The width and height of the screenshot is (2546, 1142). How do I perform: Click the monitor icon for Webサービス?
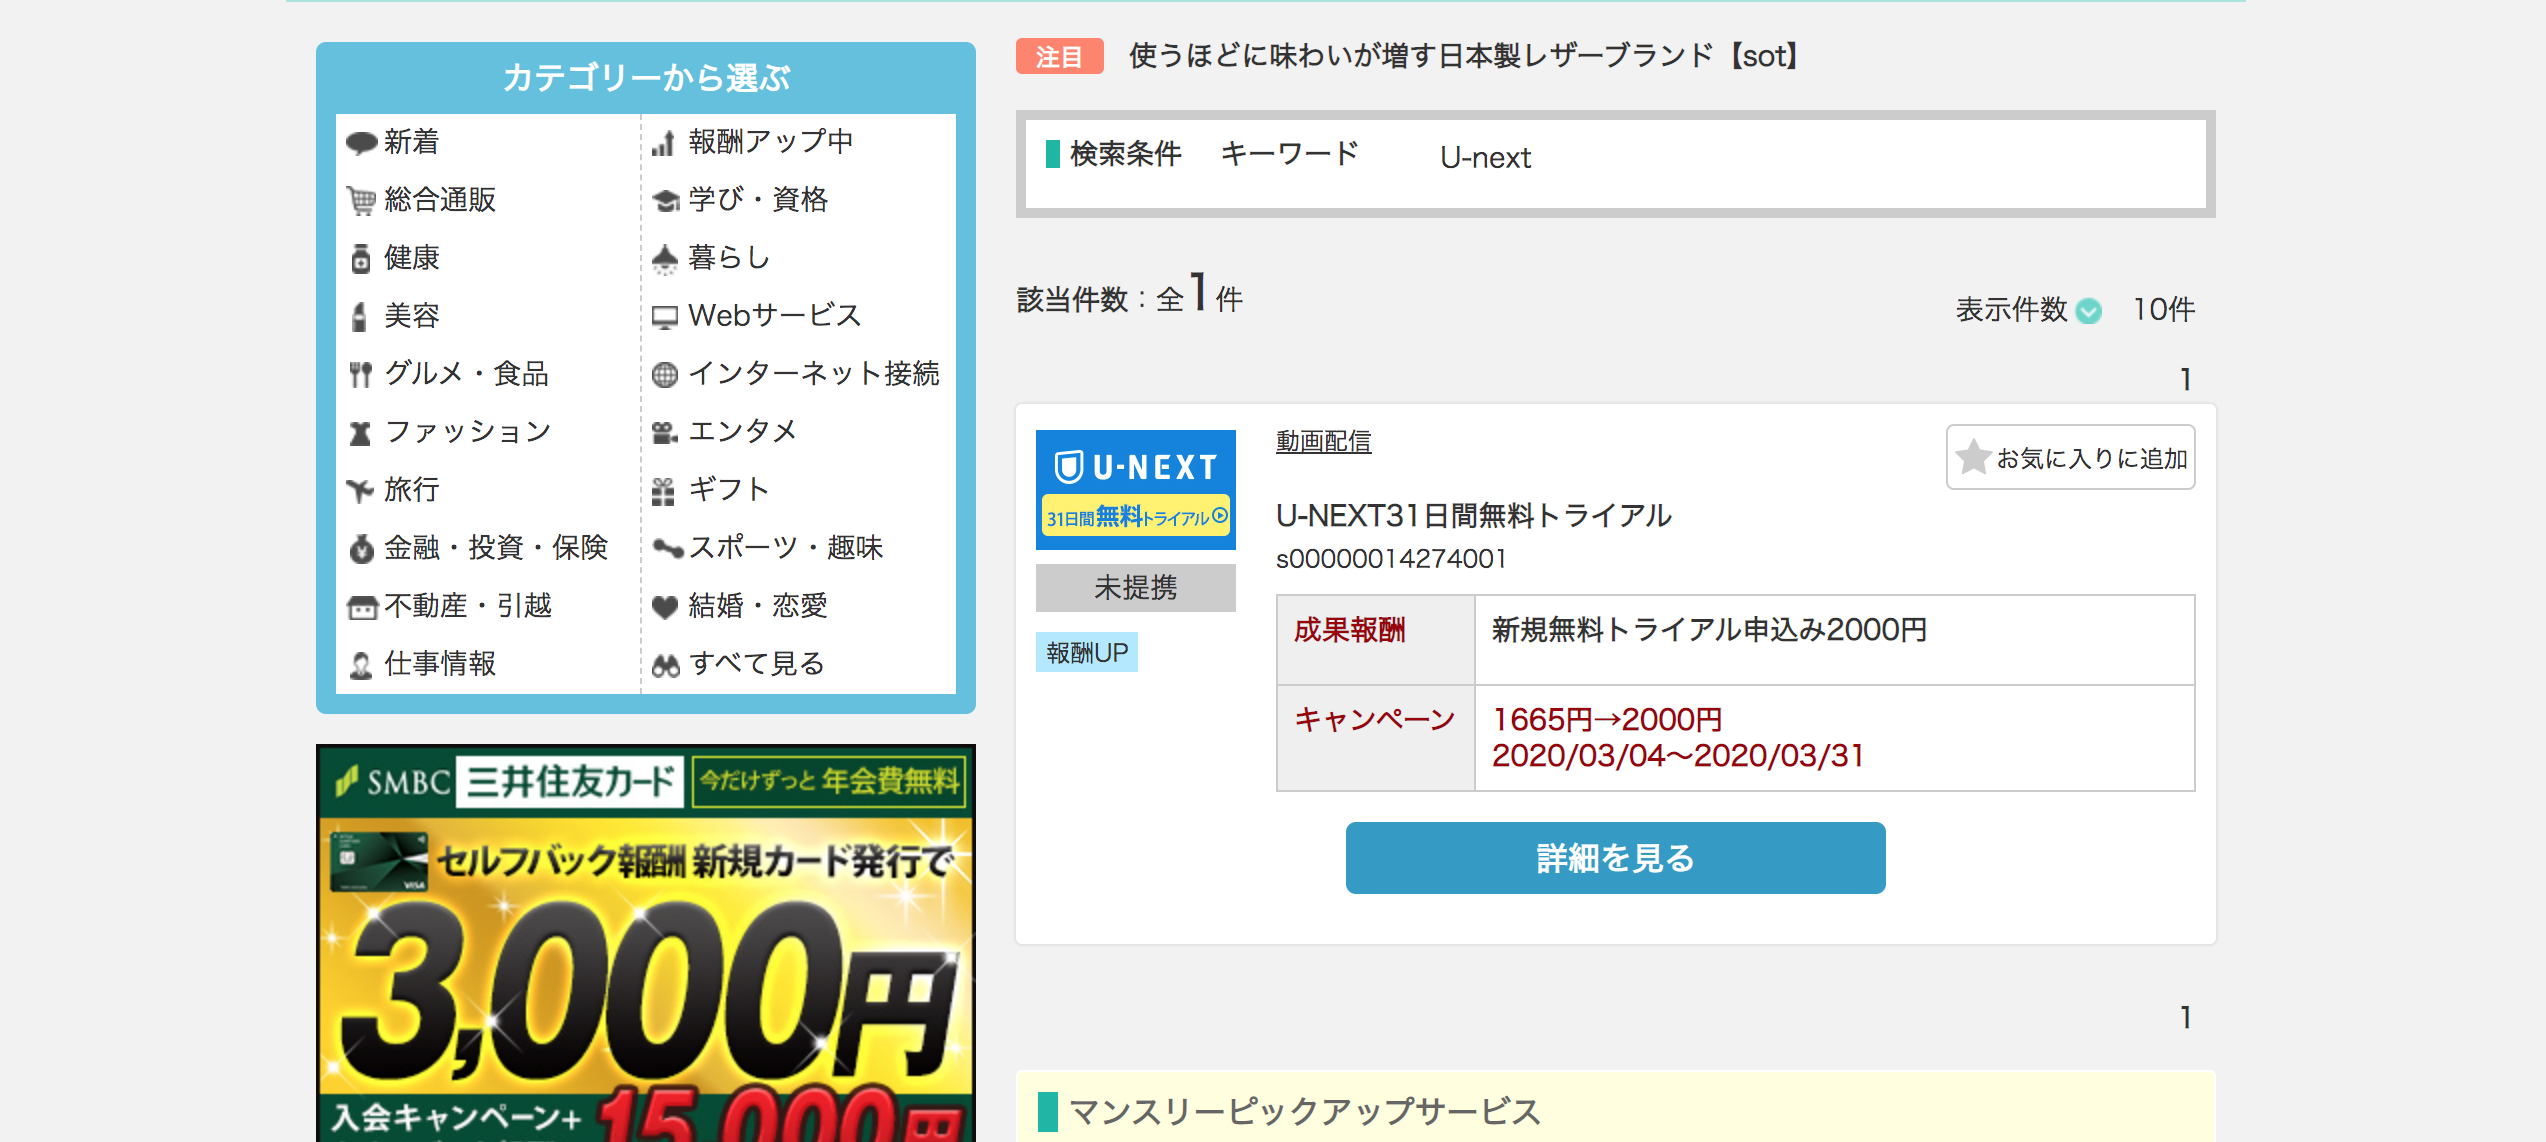665,317
